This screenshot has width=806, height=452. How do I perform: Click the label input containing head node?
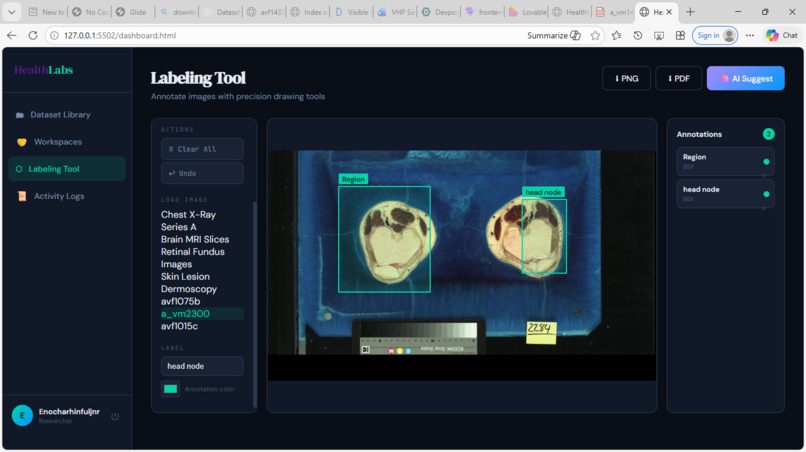[202, 366]
